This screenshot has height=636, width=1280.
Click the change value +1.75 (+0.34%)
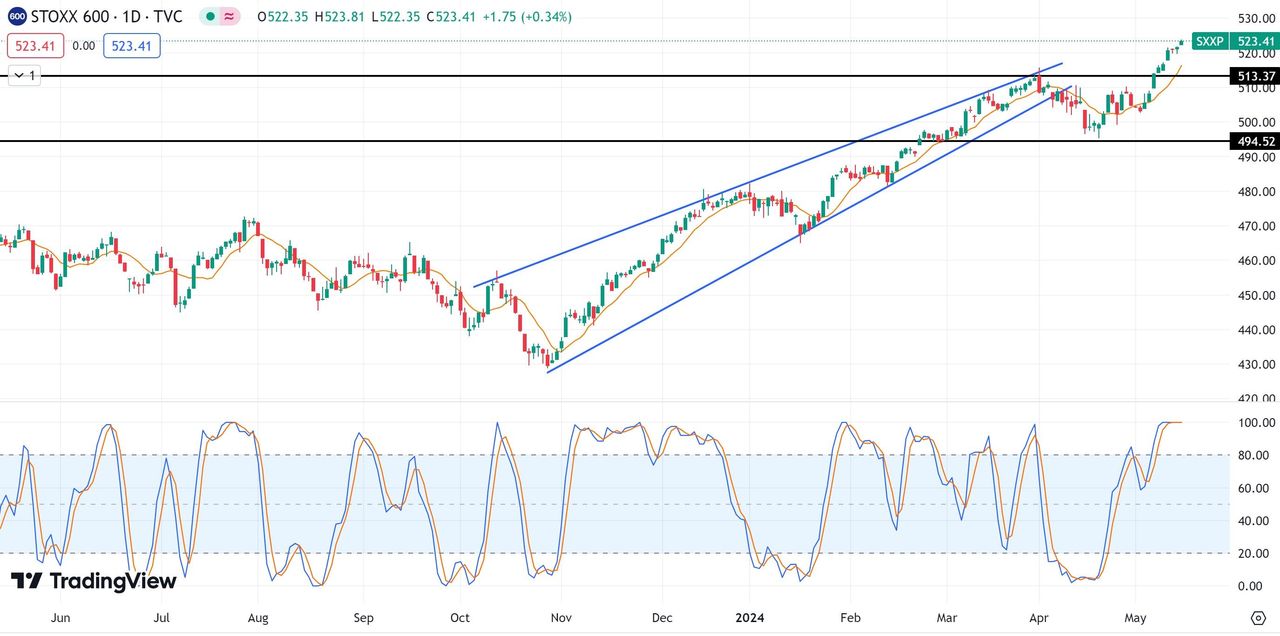(x=527, y=17)
